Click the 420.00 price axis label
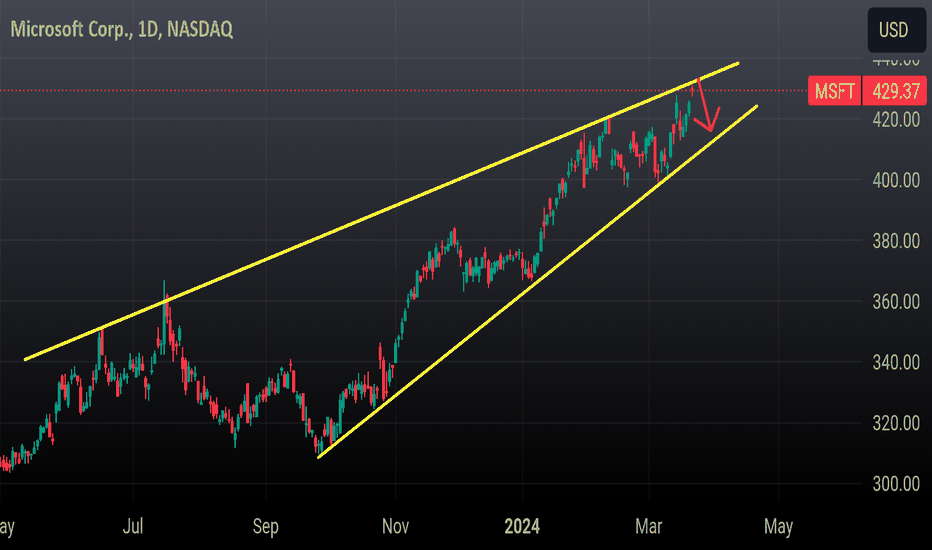 pos(896,120)
